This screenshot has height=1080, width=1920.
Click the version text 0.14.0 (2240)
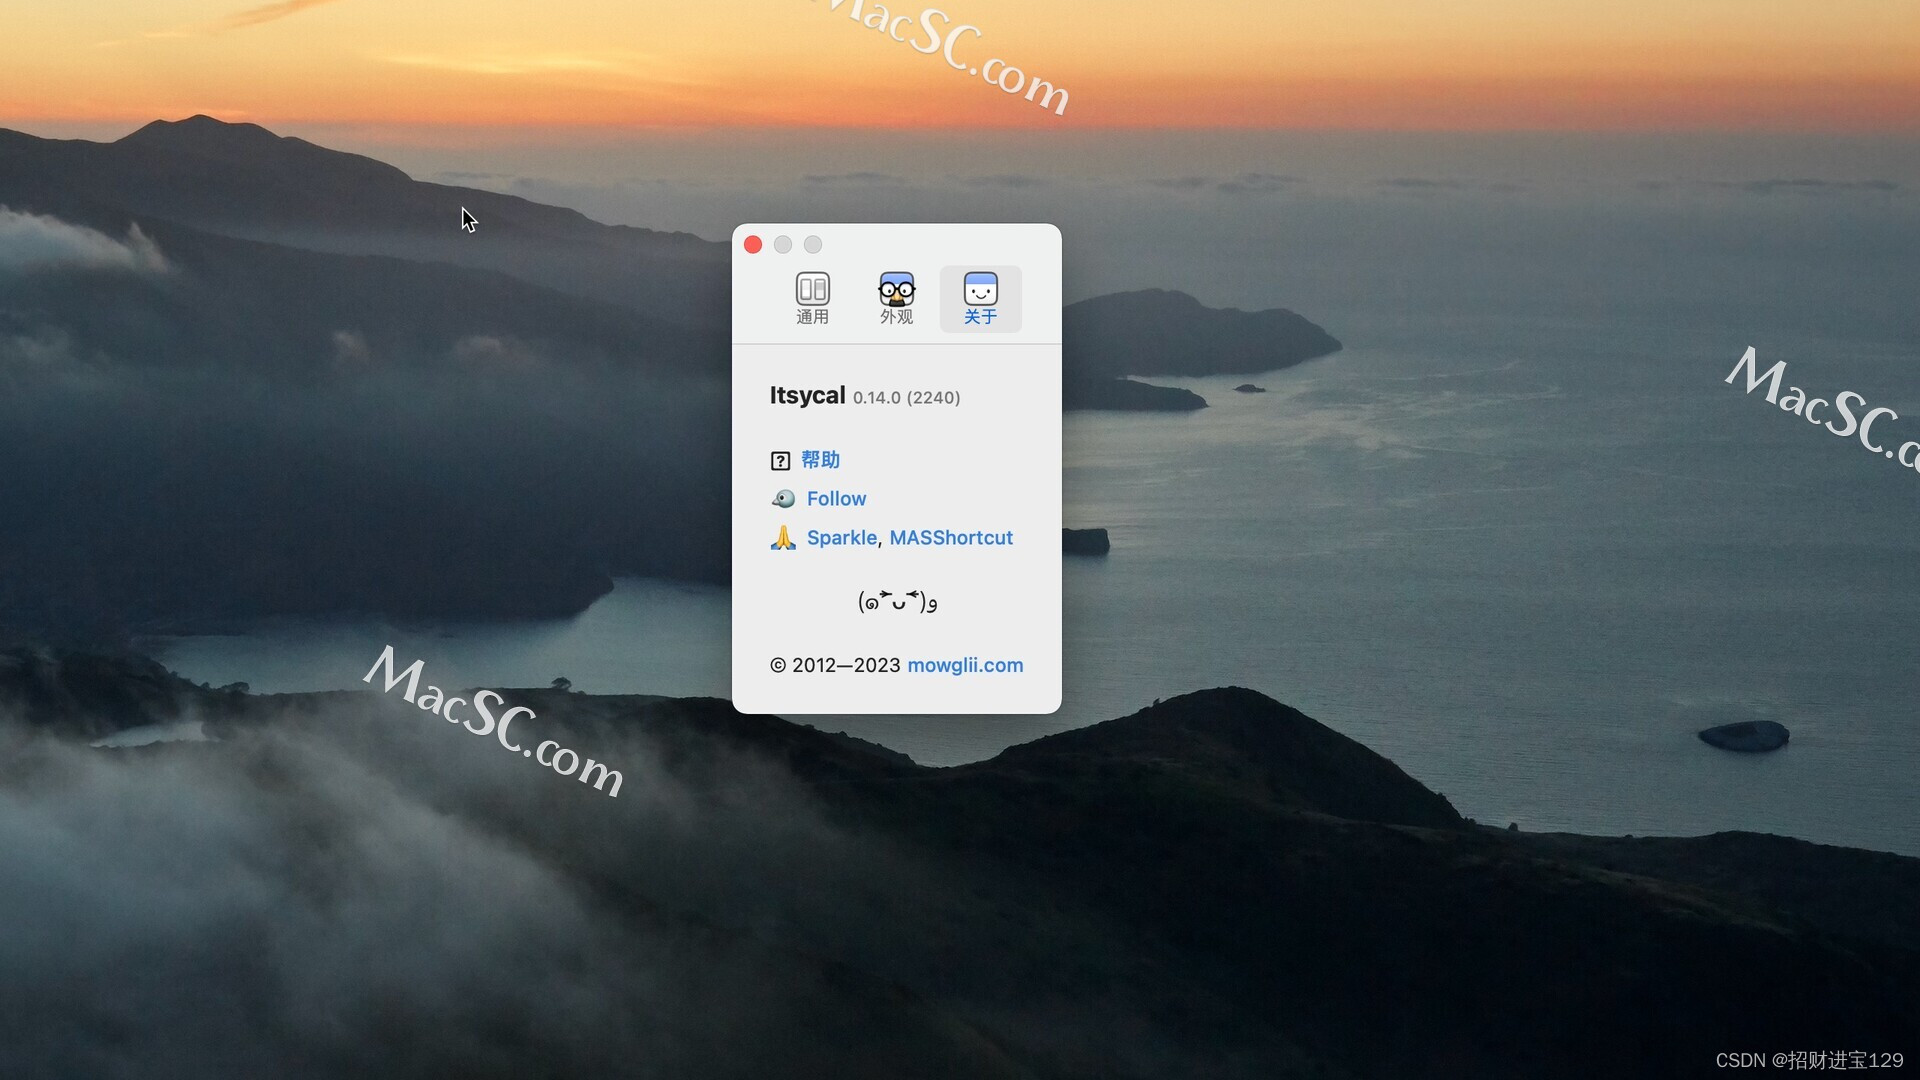tap(906, 398)
